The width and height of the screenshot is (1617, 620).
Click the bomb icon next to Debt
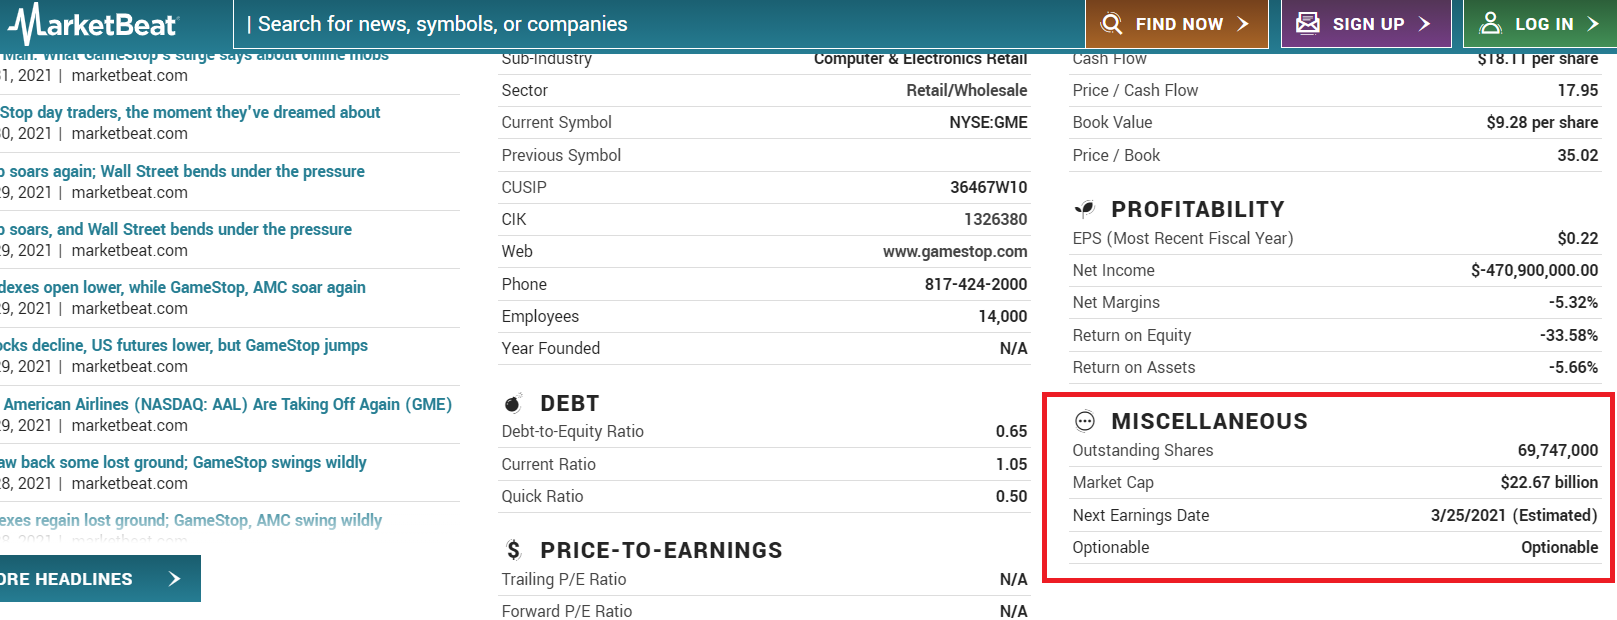click(513, 403)
